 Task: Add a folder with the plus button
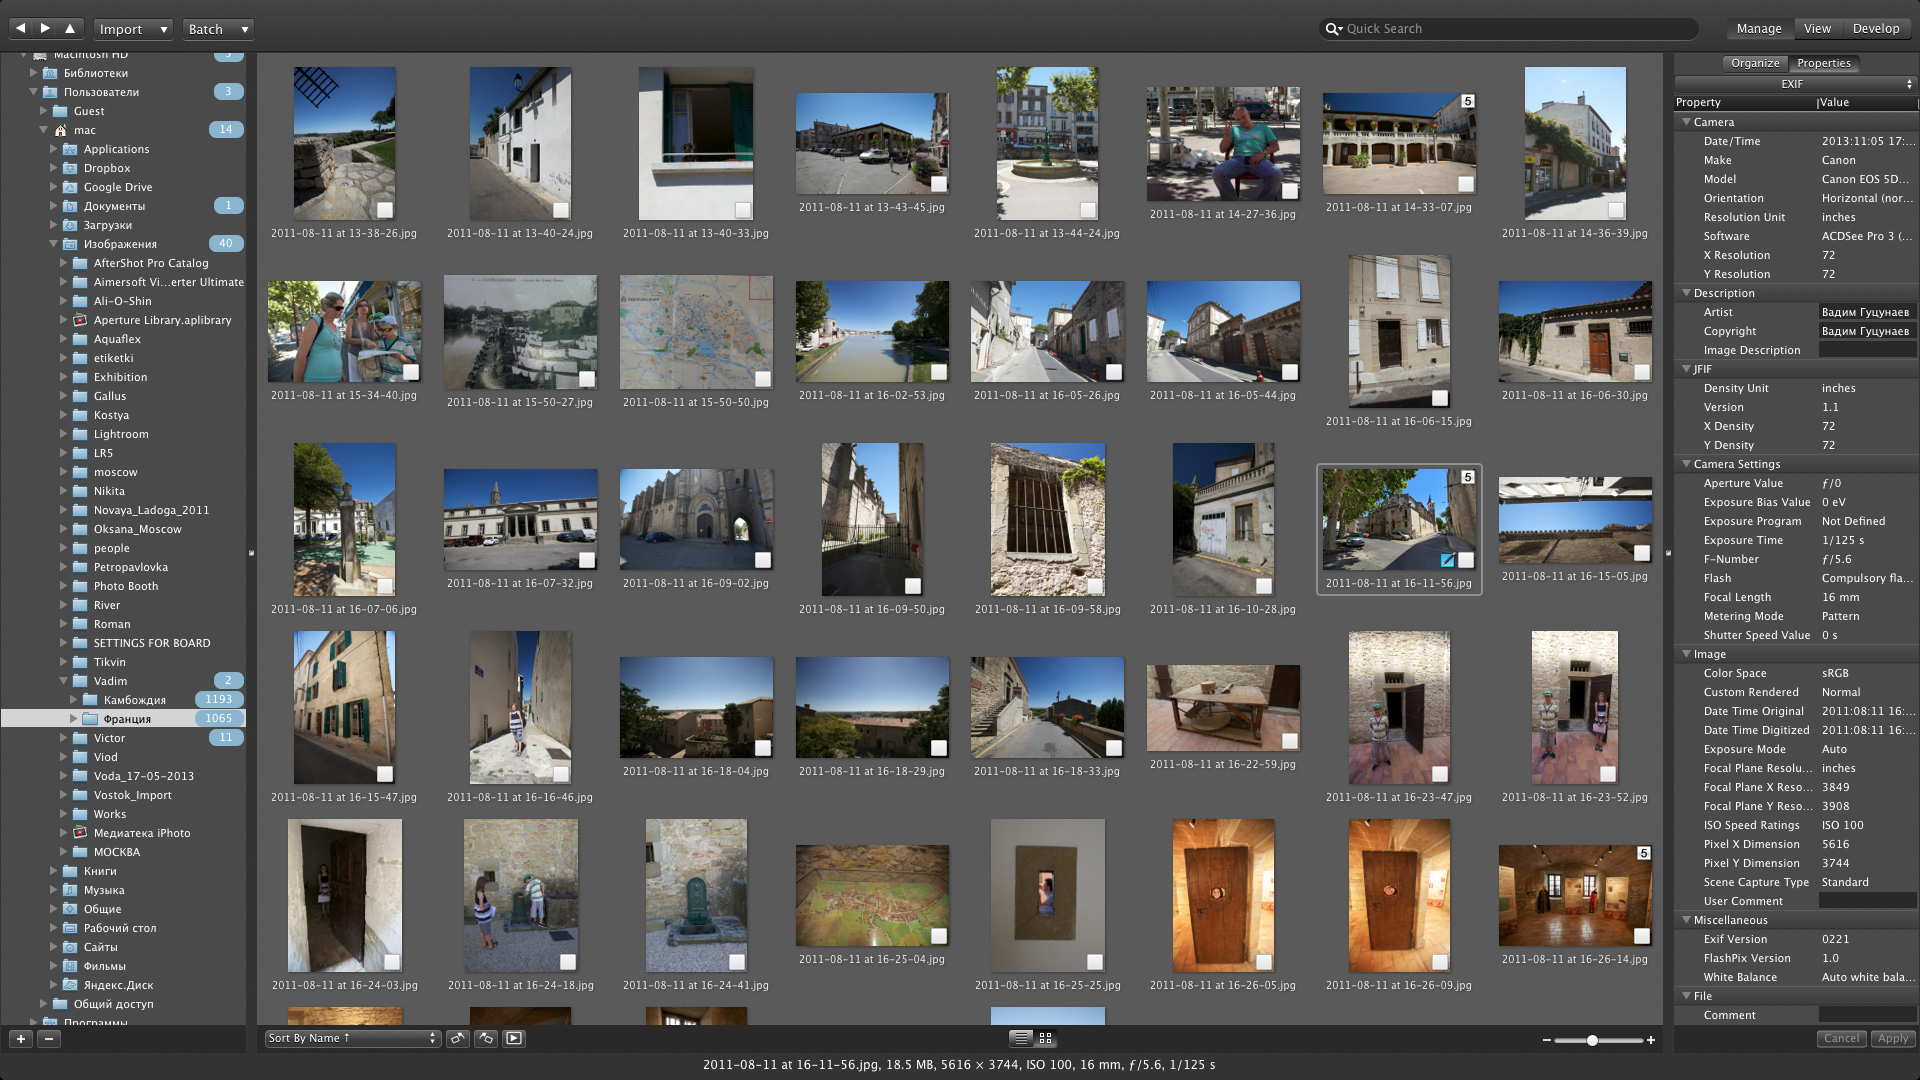pyautogui.click(x=20, y=1039)
